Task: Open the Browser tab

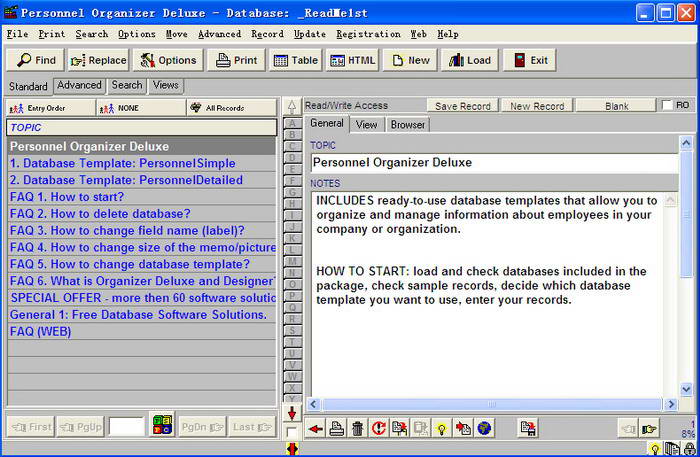Action: point(408,125)
